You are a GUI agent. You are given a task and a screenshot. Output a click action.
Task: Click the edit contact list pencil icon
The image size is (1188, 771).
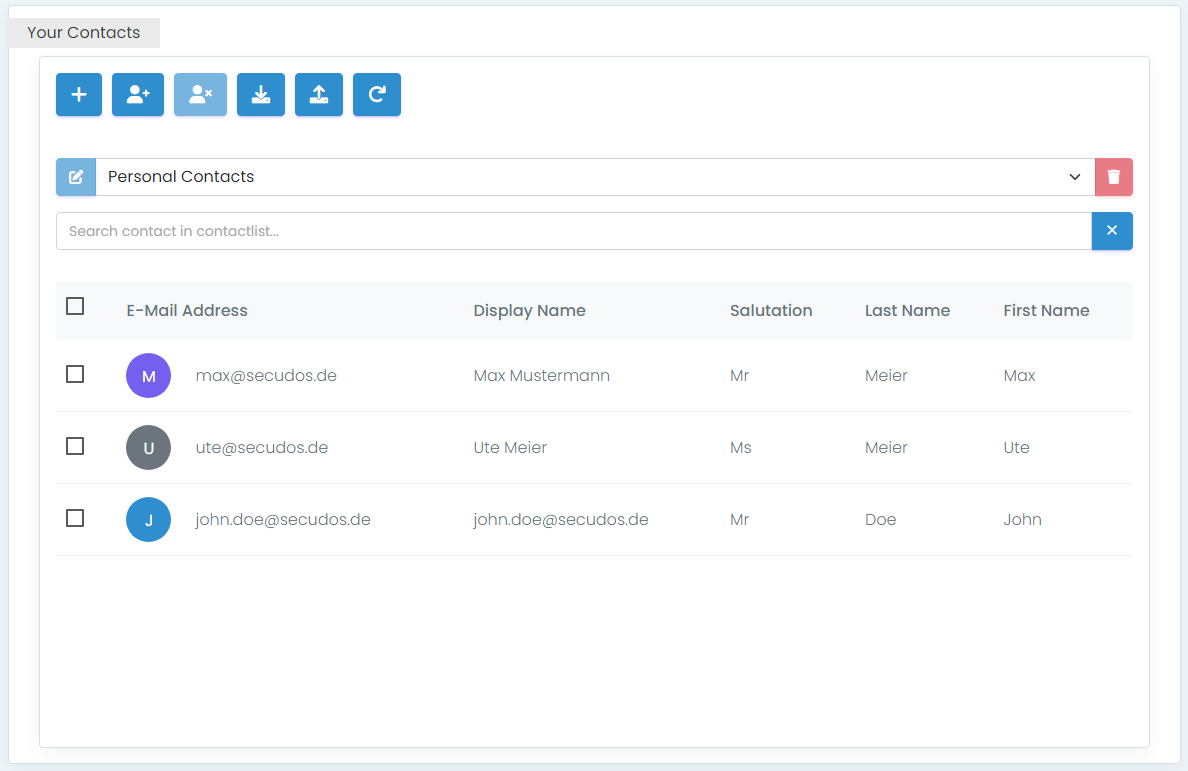click(x=76, y=177)
